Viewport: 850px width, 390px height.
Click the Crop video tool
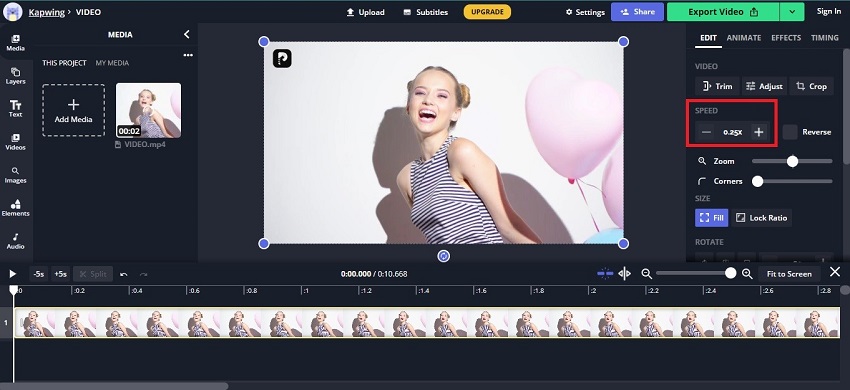[x=811, y=86]
